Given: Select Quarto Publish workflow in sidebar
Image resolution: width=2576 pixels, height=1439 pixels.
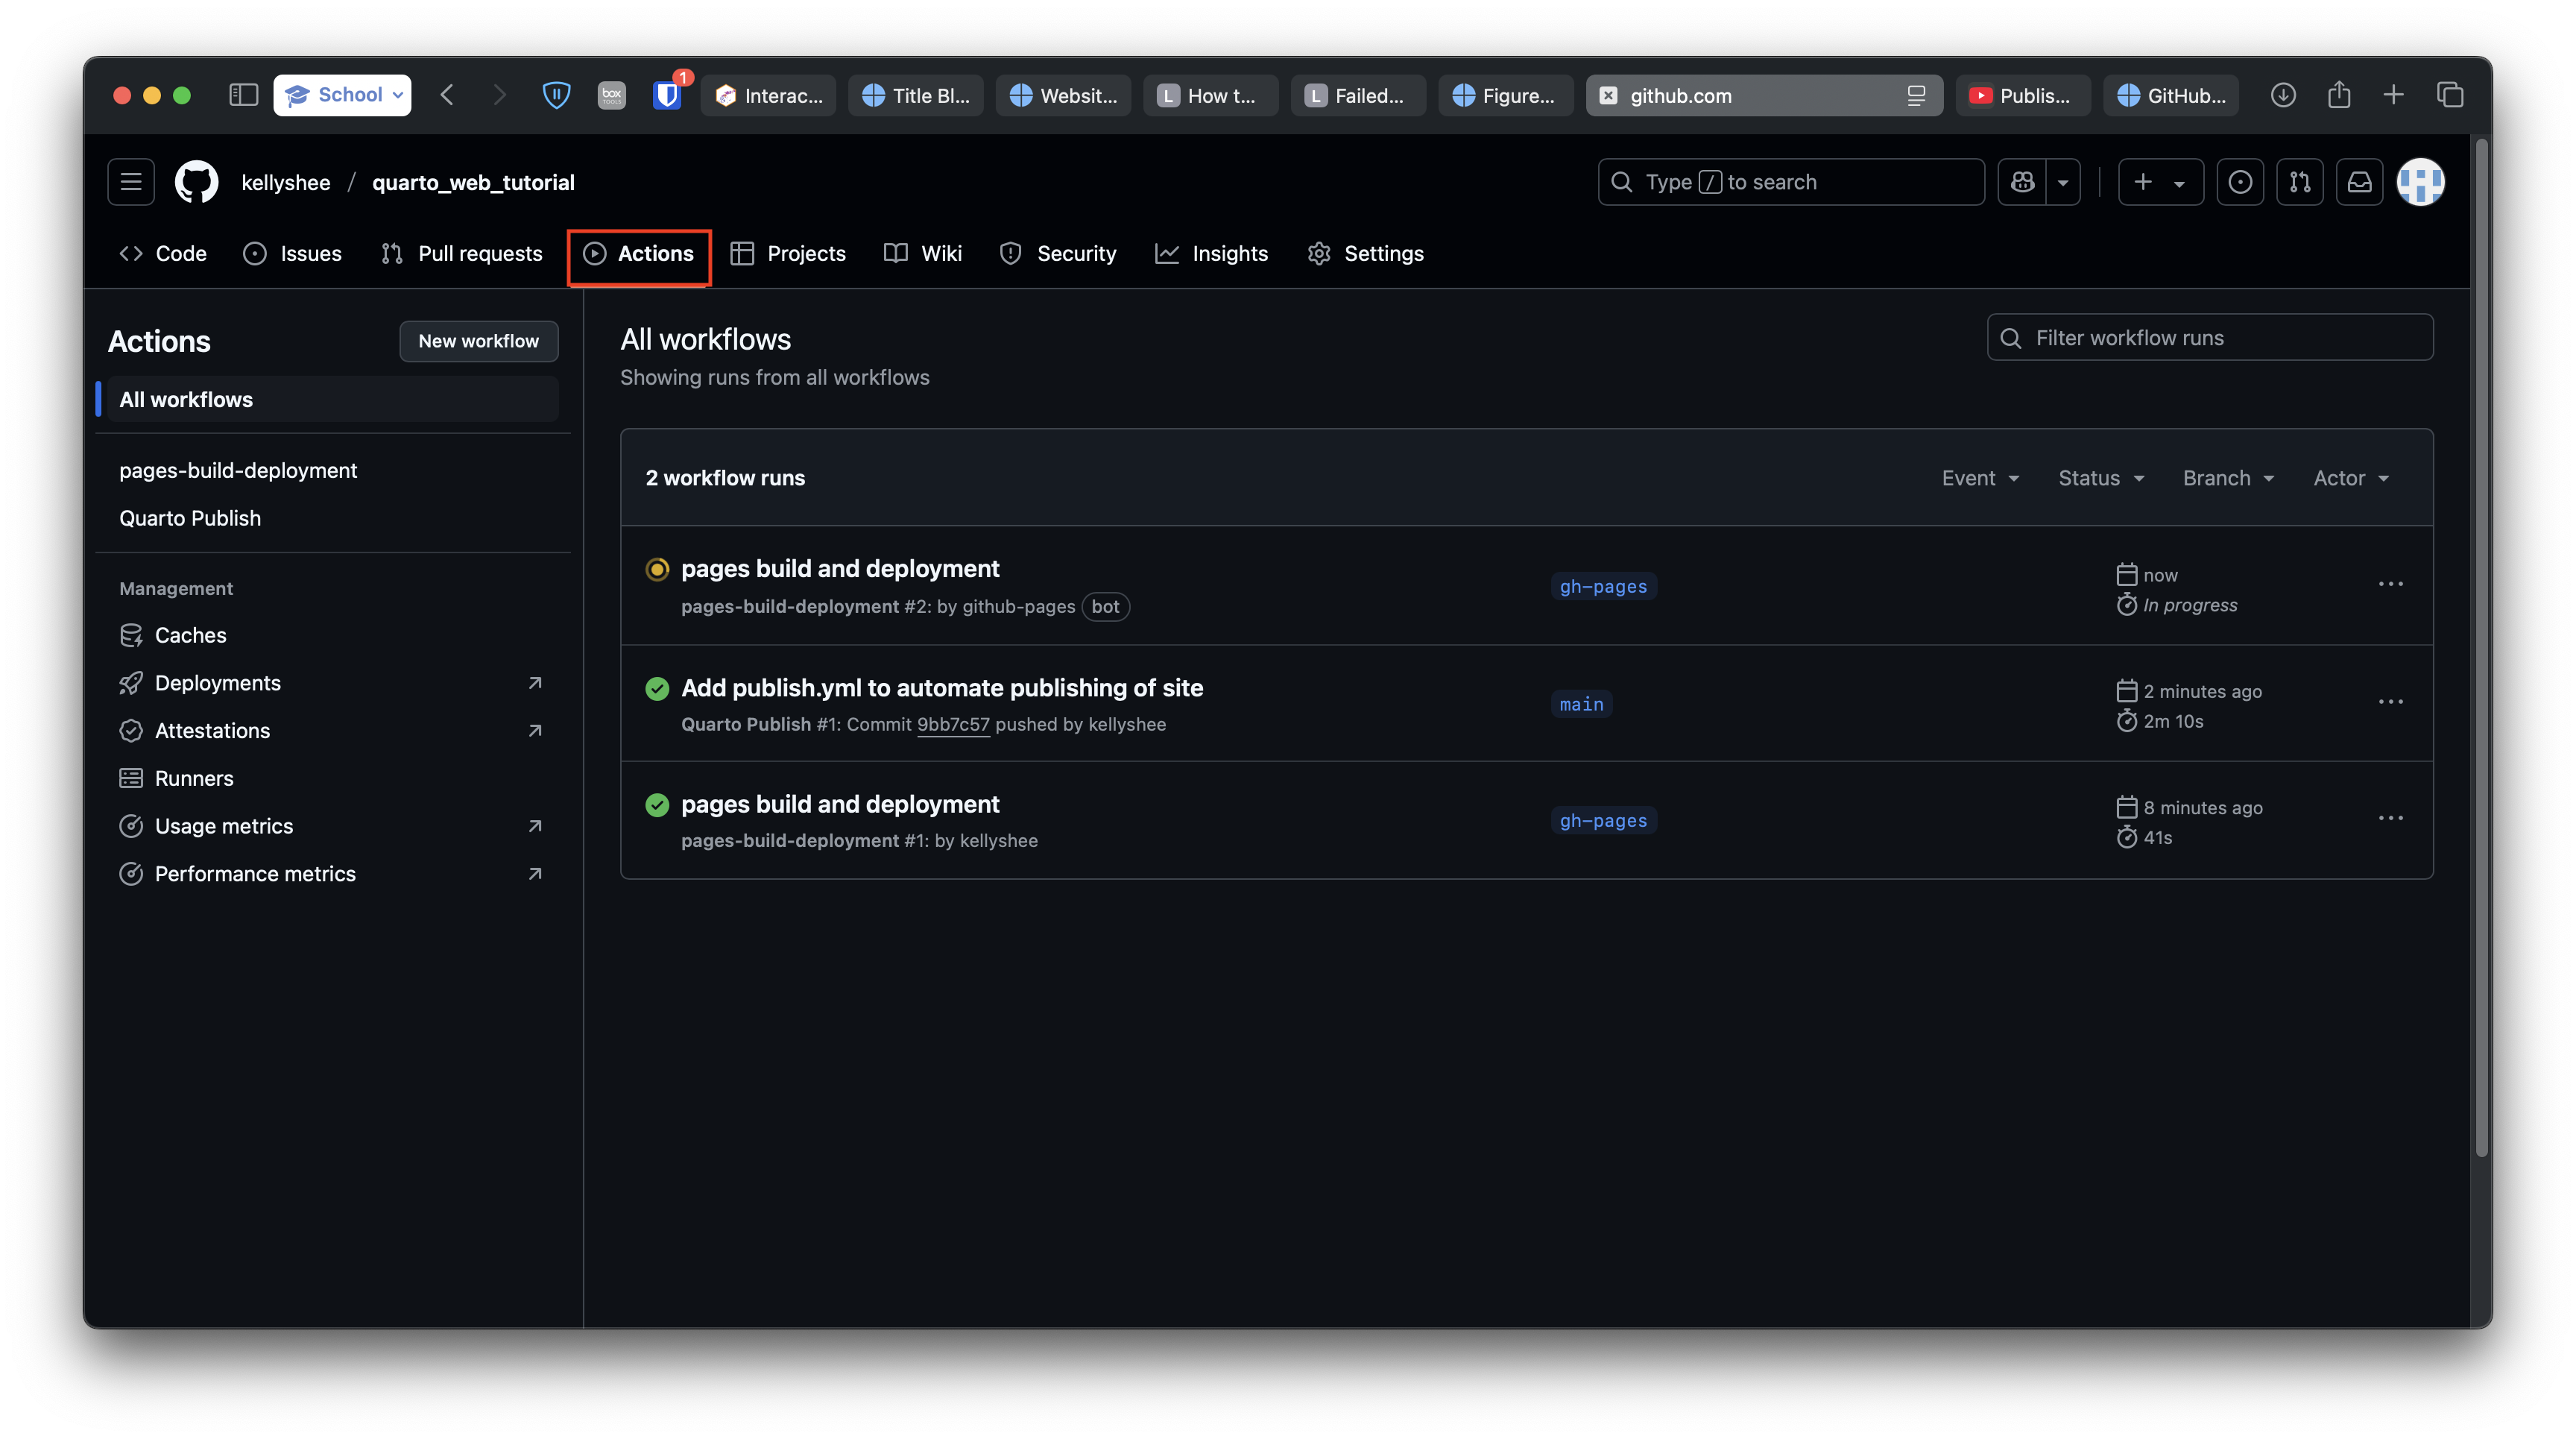Looking at the screenshot, I should tap(190, 518).
